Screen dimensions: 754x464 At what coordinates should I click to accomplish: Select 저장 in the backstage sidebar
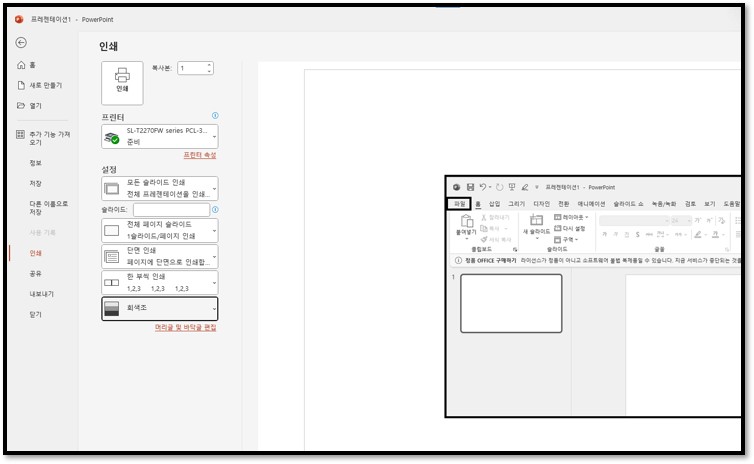(x=36, y=184)
